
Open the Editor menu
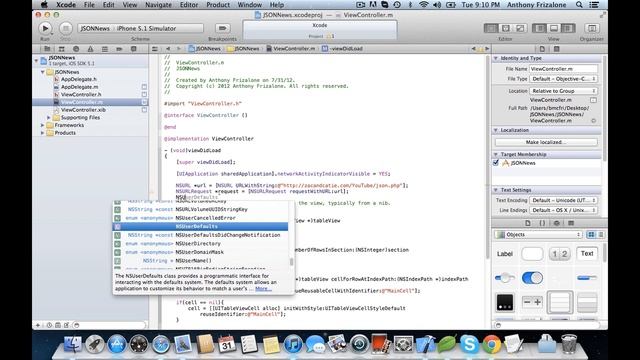click(189, 5)
